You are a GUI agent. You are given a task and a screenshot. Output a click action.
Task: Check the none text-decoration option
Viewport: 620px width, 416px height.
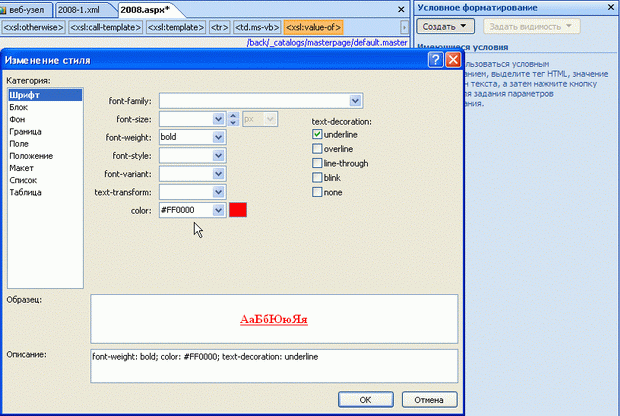pyautogui.click(x=318, y=192)
